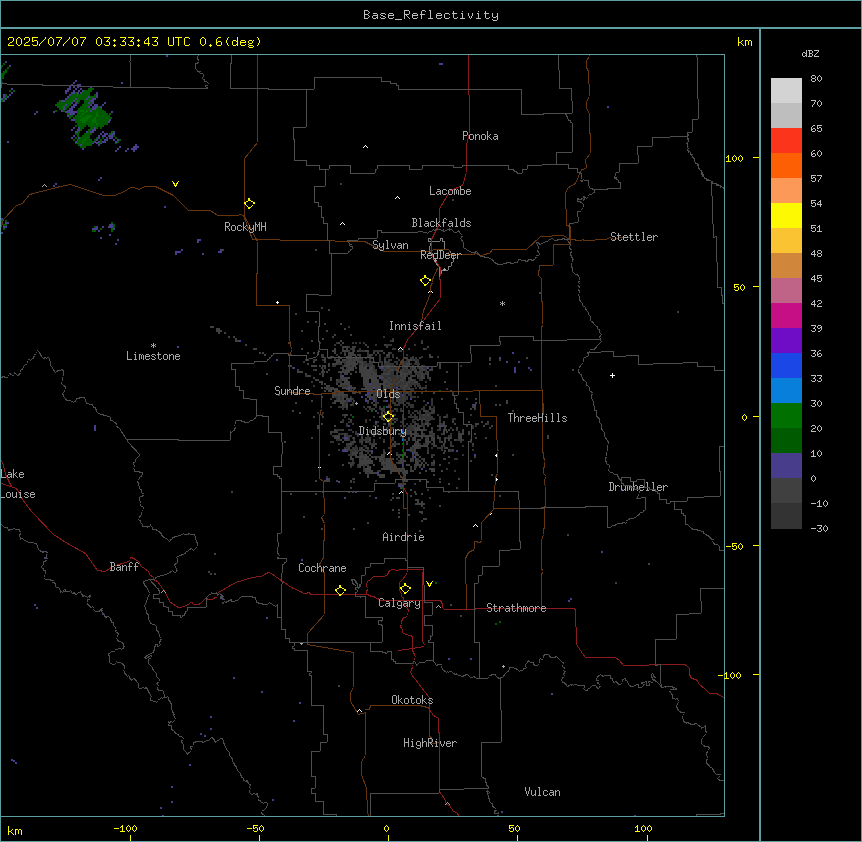
Task: Click the yellow diamond marker between Olds and Didsbury
Action: (x=388, y=417)
